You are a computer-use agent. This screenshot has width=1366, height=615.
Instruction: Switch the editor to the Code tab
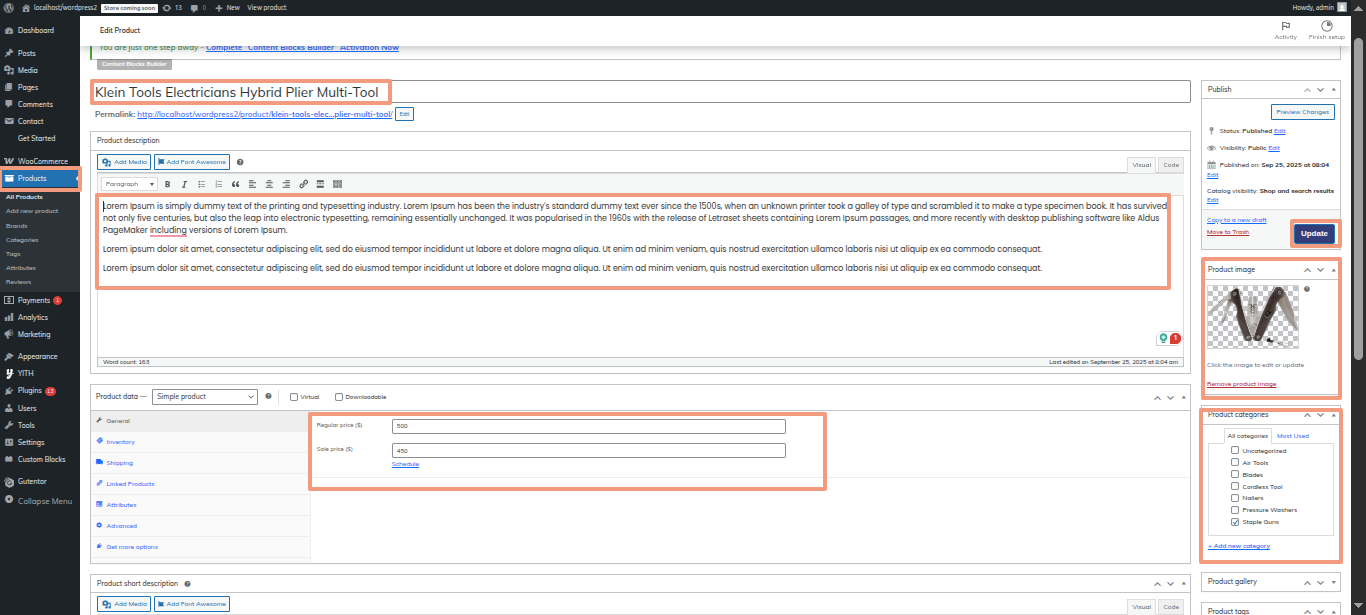1171,165
